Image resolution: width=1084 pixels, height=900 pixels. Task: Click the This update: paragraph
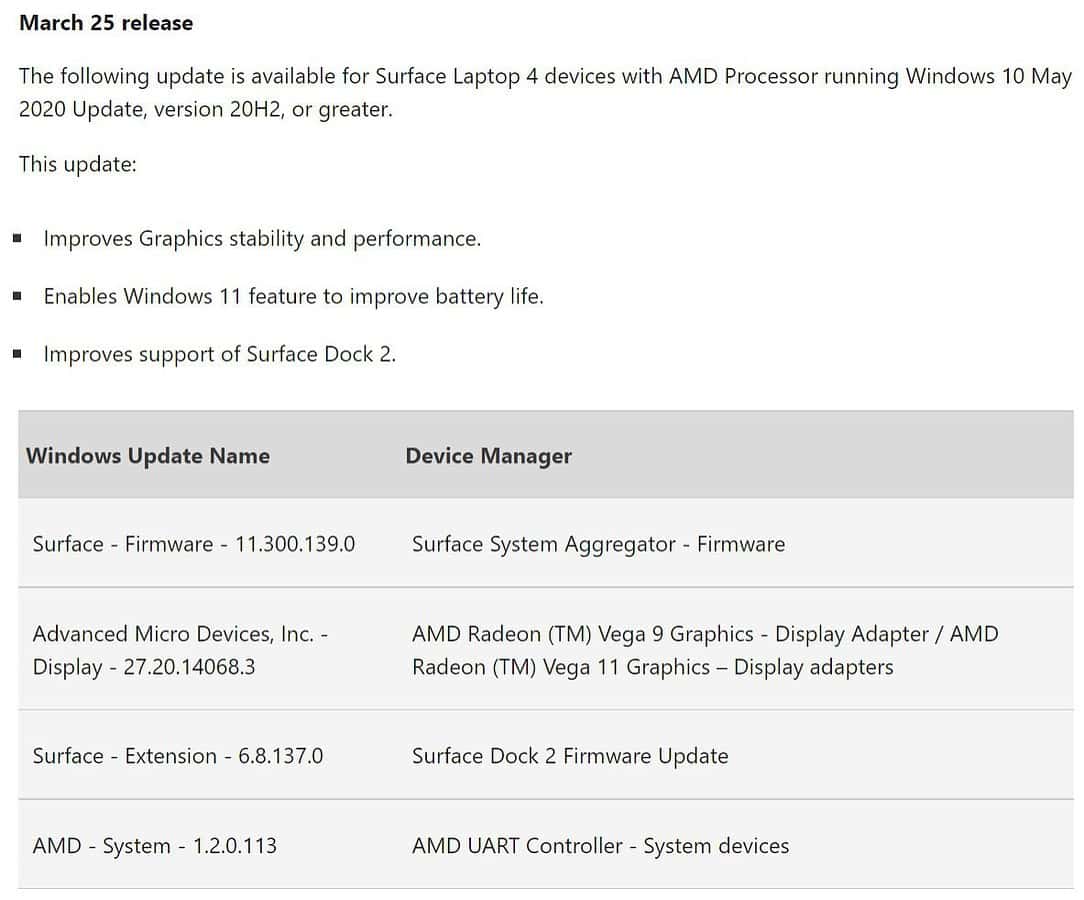tap(77, 165)
